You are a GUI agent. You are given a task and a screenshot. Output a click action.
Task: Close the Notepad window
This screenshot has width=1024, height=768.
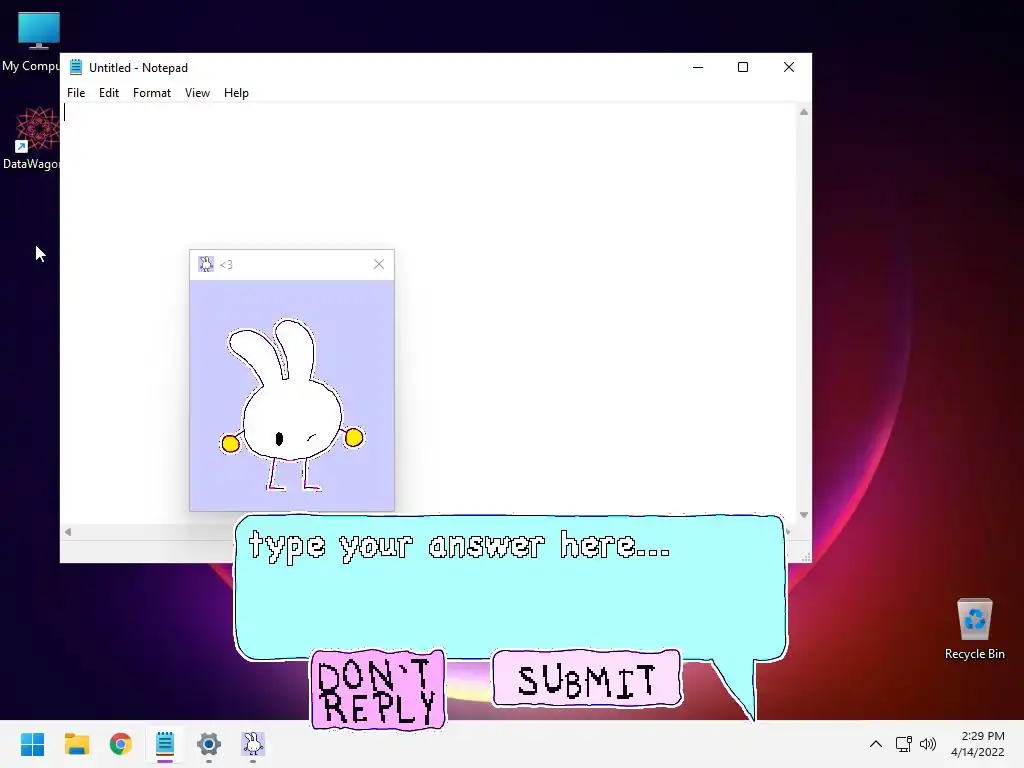click(x=789, y=67)
